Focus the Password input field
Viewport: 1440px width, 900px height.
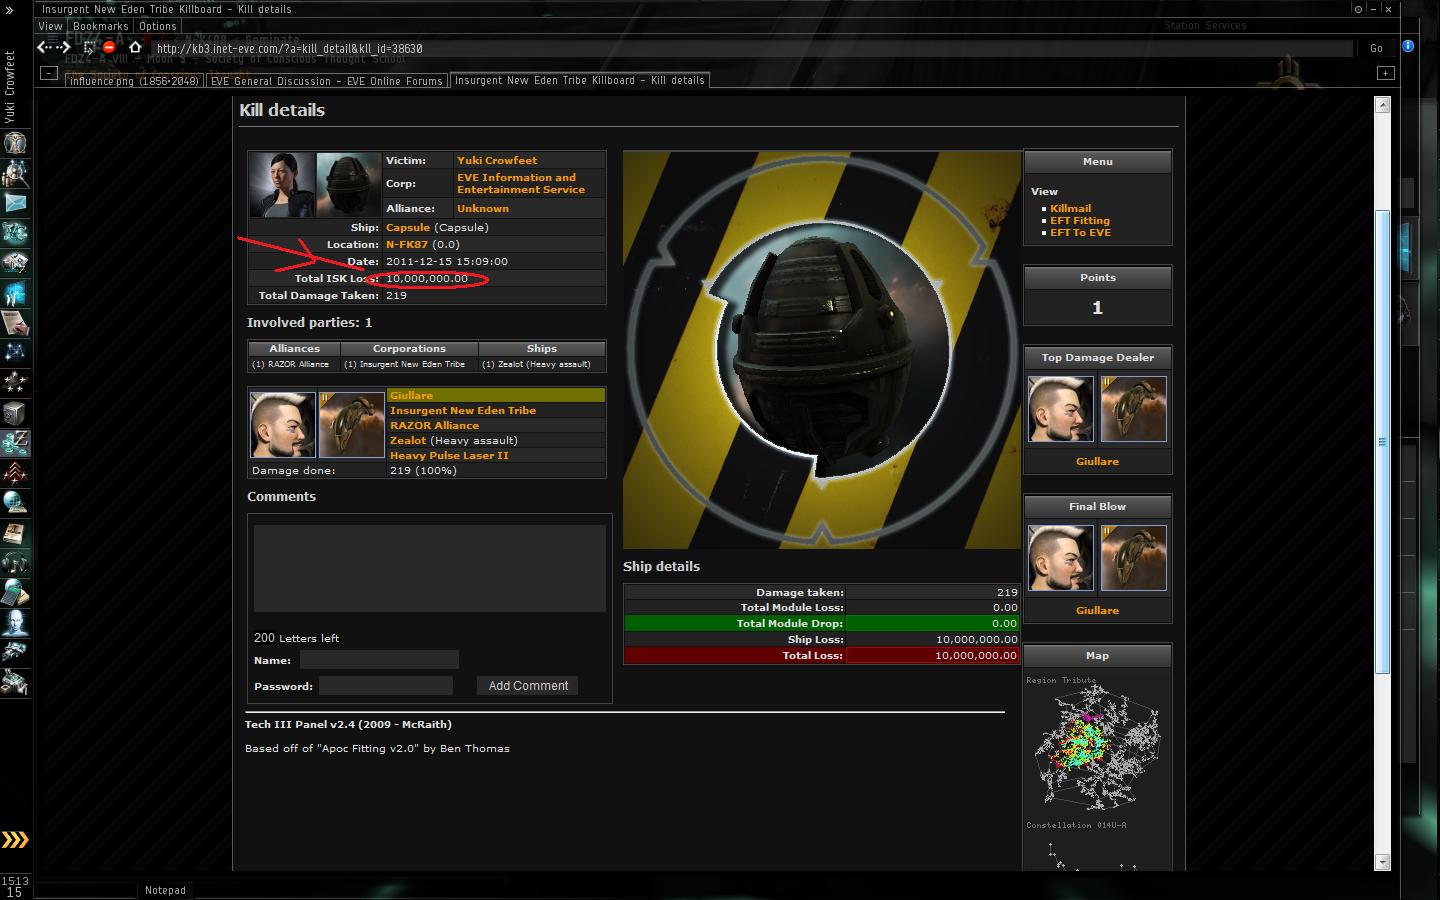(x=386, y=686)
